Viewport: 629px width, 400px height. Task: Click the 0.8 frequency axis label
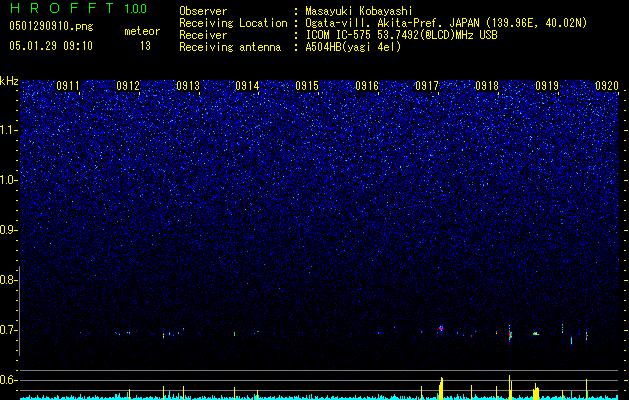pos(7,280)
